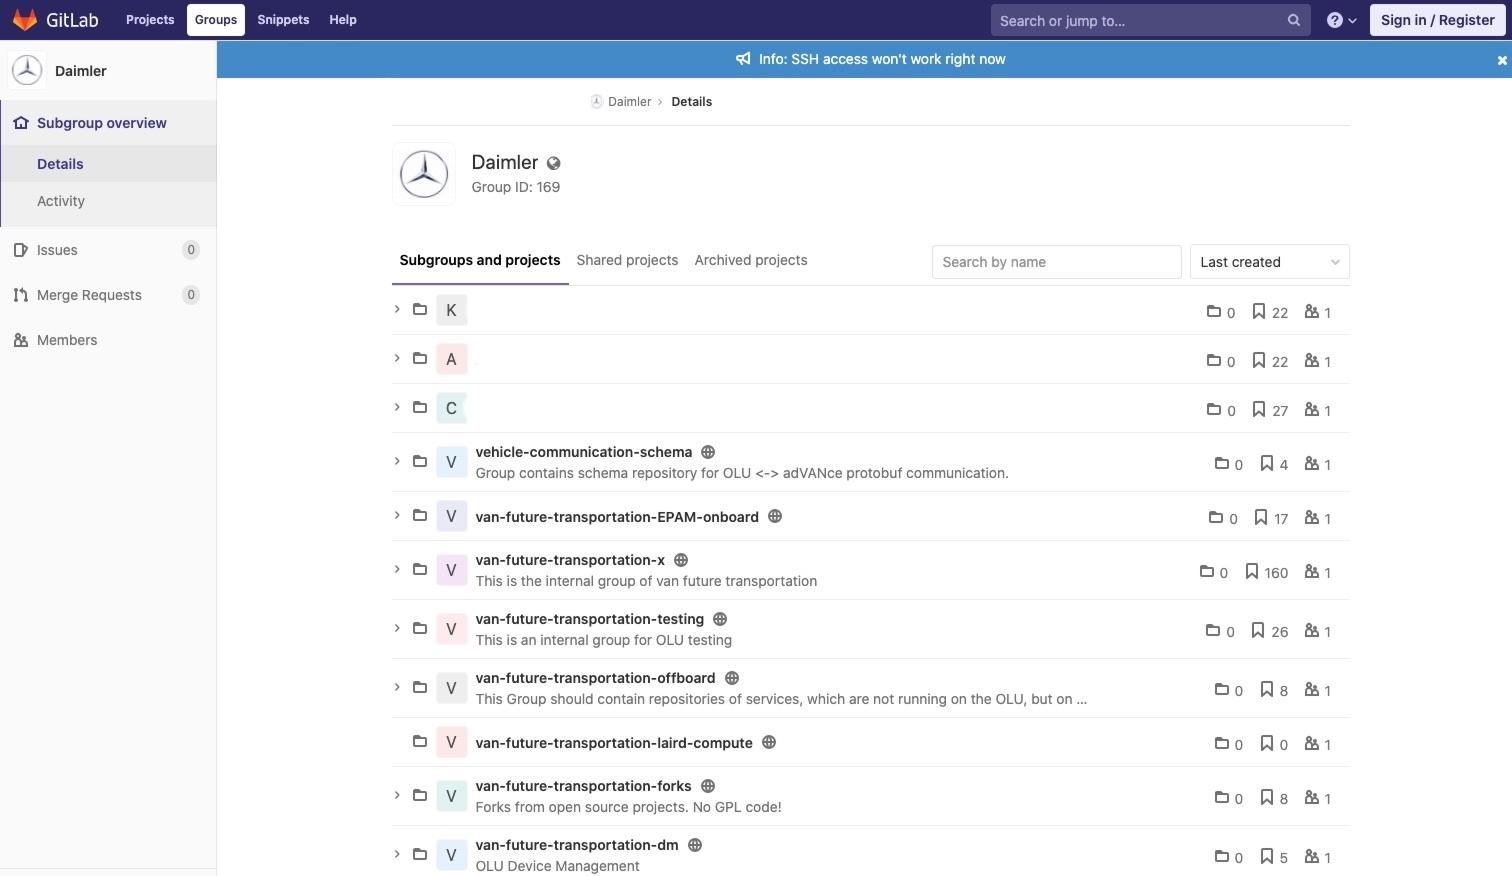Click the search magnifier icon
The height and width of the screenshot is (876, 1512).
coord(1293,20)
